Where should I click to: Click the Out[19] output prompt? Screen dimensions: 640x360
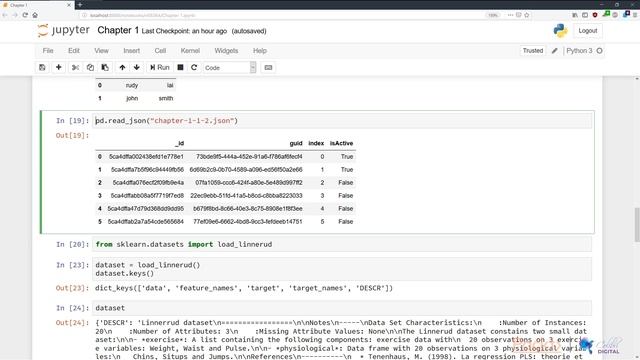click(72, 136)
